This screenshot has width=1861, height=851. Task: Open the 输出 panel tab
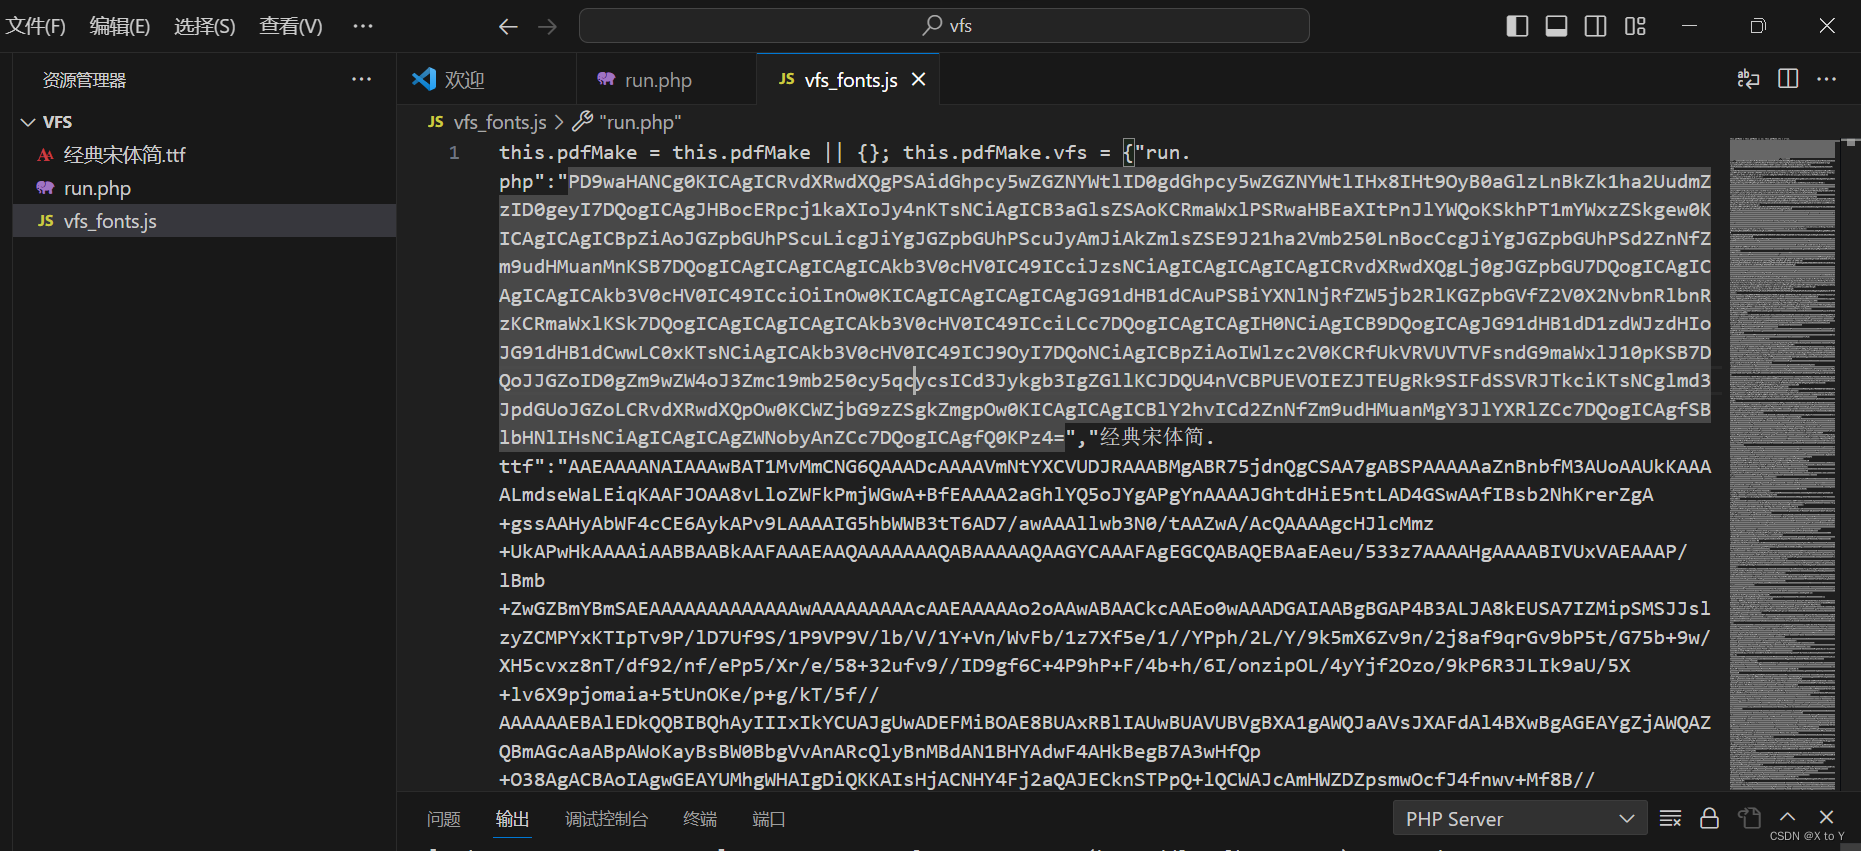[513, 819]
